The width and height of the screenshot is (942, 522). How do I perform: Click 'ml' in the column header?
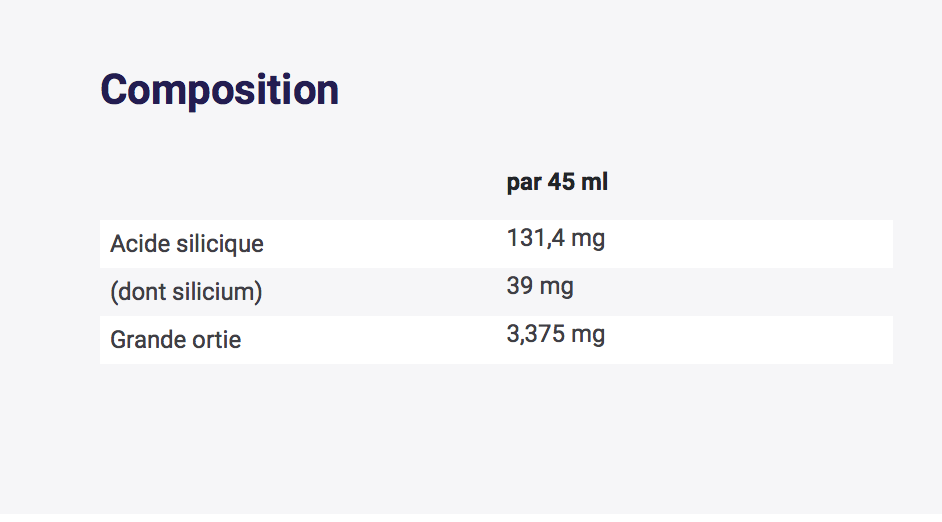(x=597, y=182)
